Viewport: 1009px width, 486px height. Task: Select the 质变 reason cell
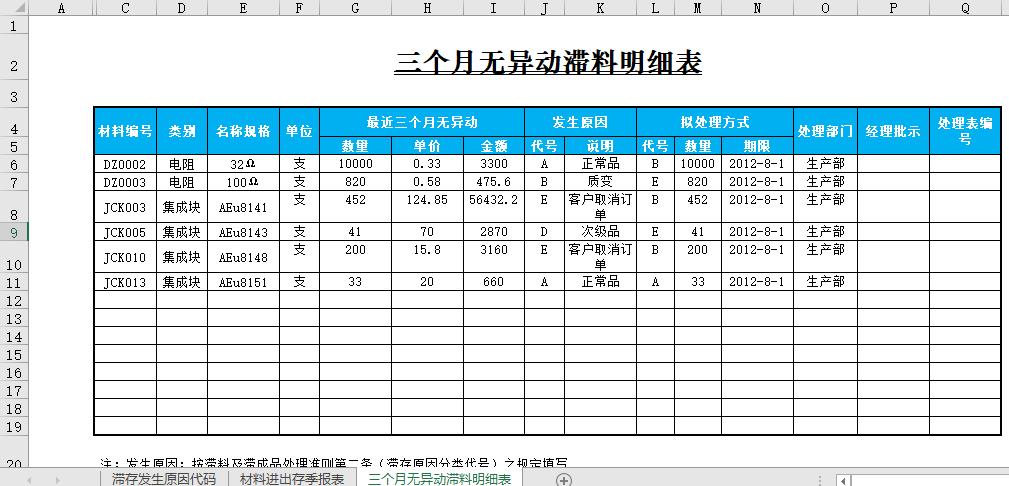pos(600,182)
